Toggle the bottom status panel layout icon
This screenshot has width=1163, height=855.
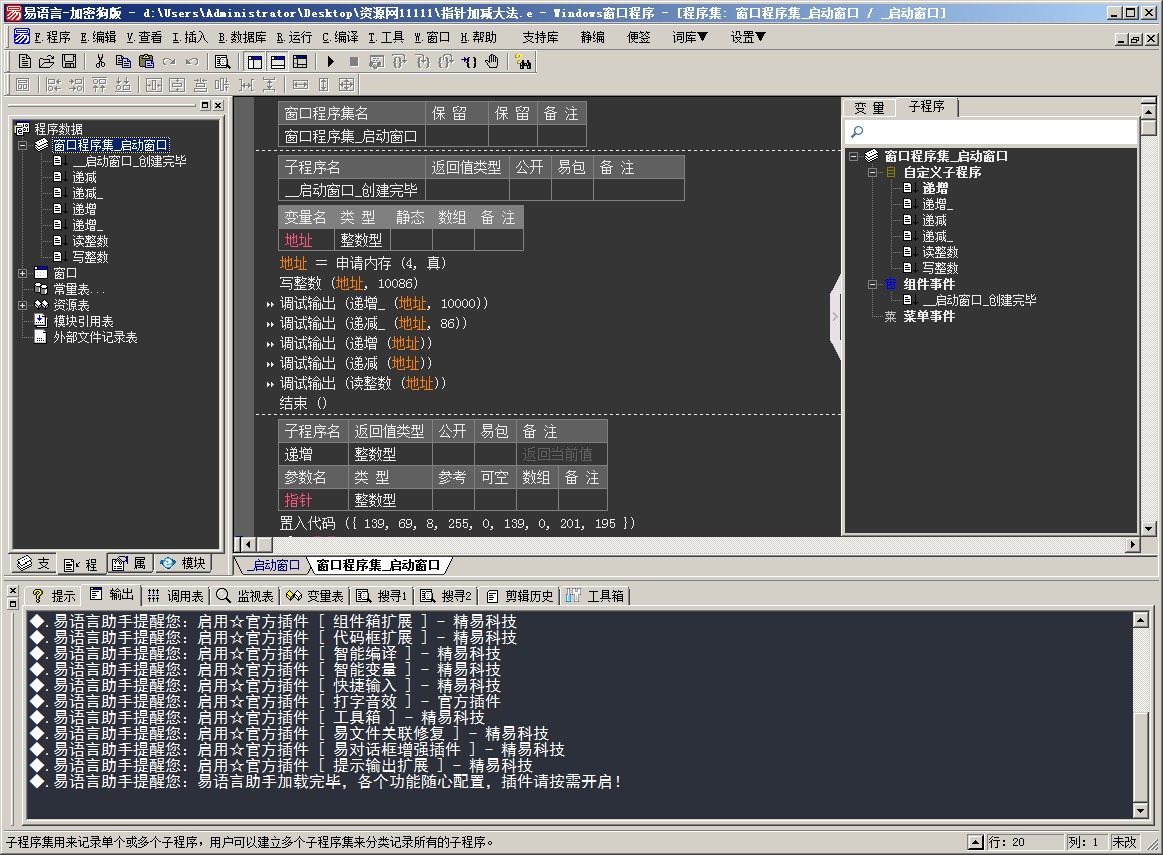tap(277, 62)
